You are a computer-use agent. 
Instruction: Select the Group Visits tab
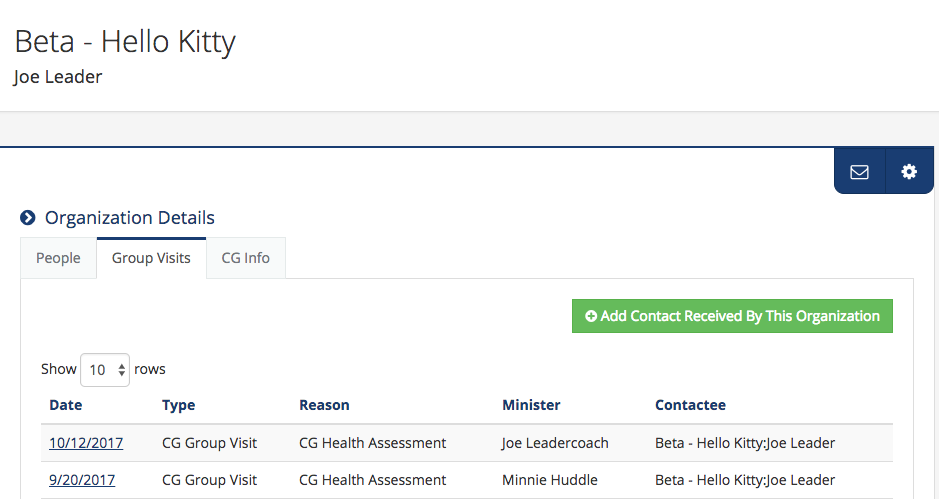pos(151,258)
